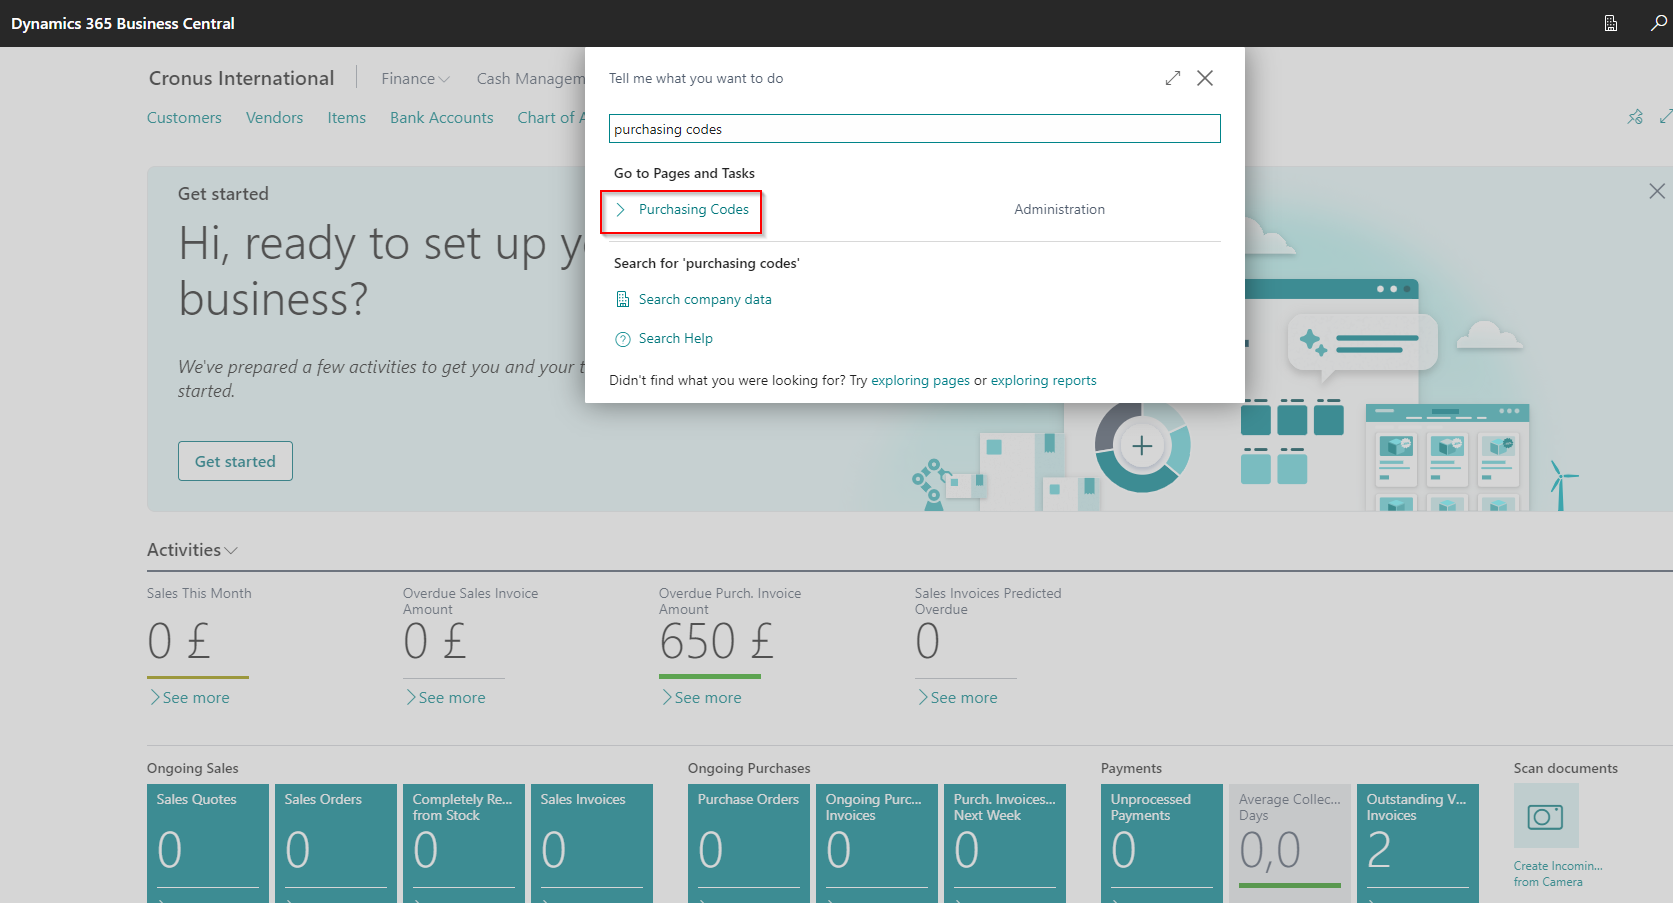Open the Sales Orders tile
The width and height of the screenshot is (1673, 903).
click(336, 843)
